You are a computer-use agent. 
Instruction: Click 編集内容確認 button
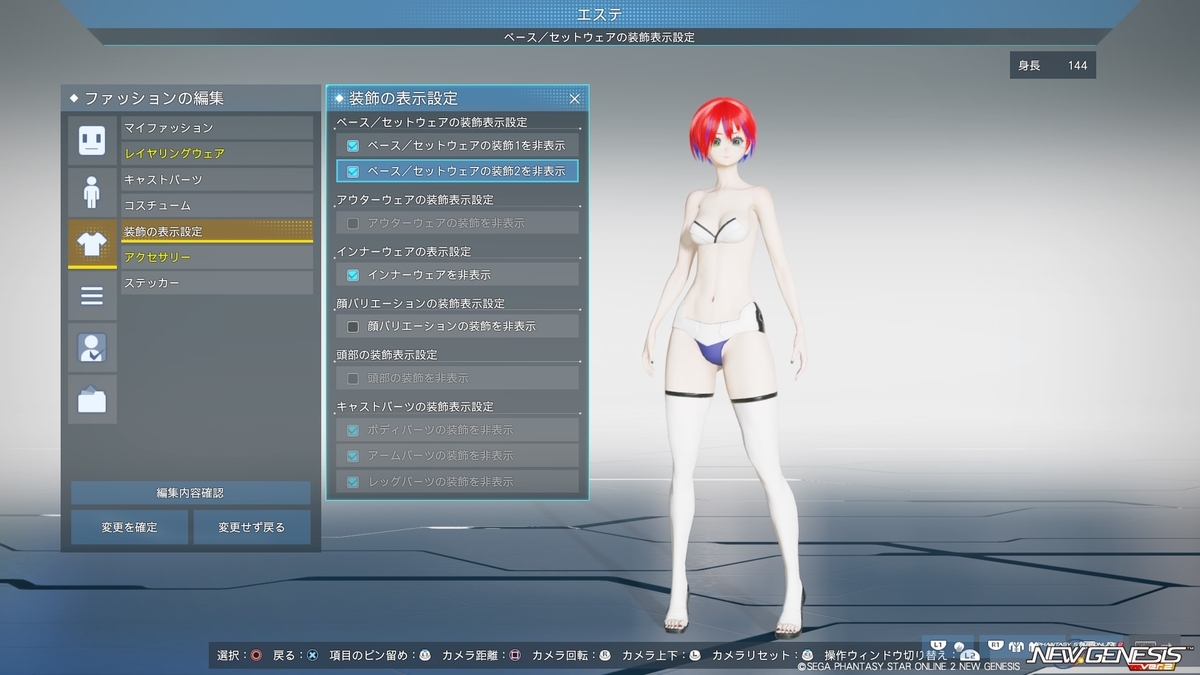(x=191, y=493)
